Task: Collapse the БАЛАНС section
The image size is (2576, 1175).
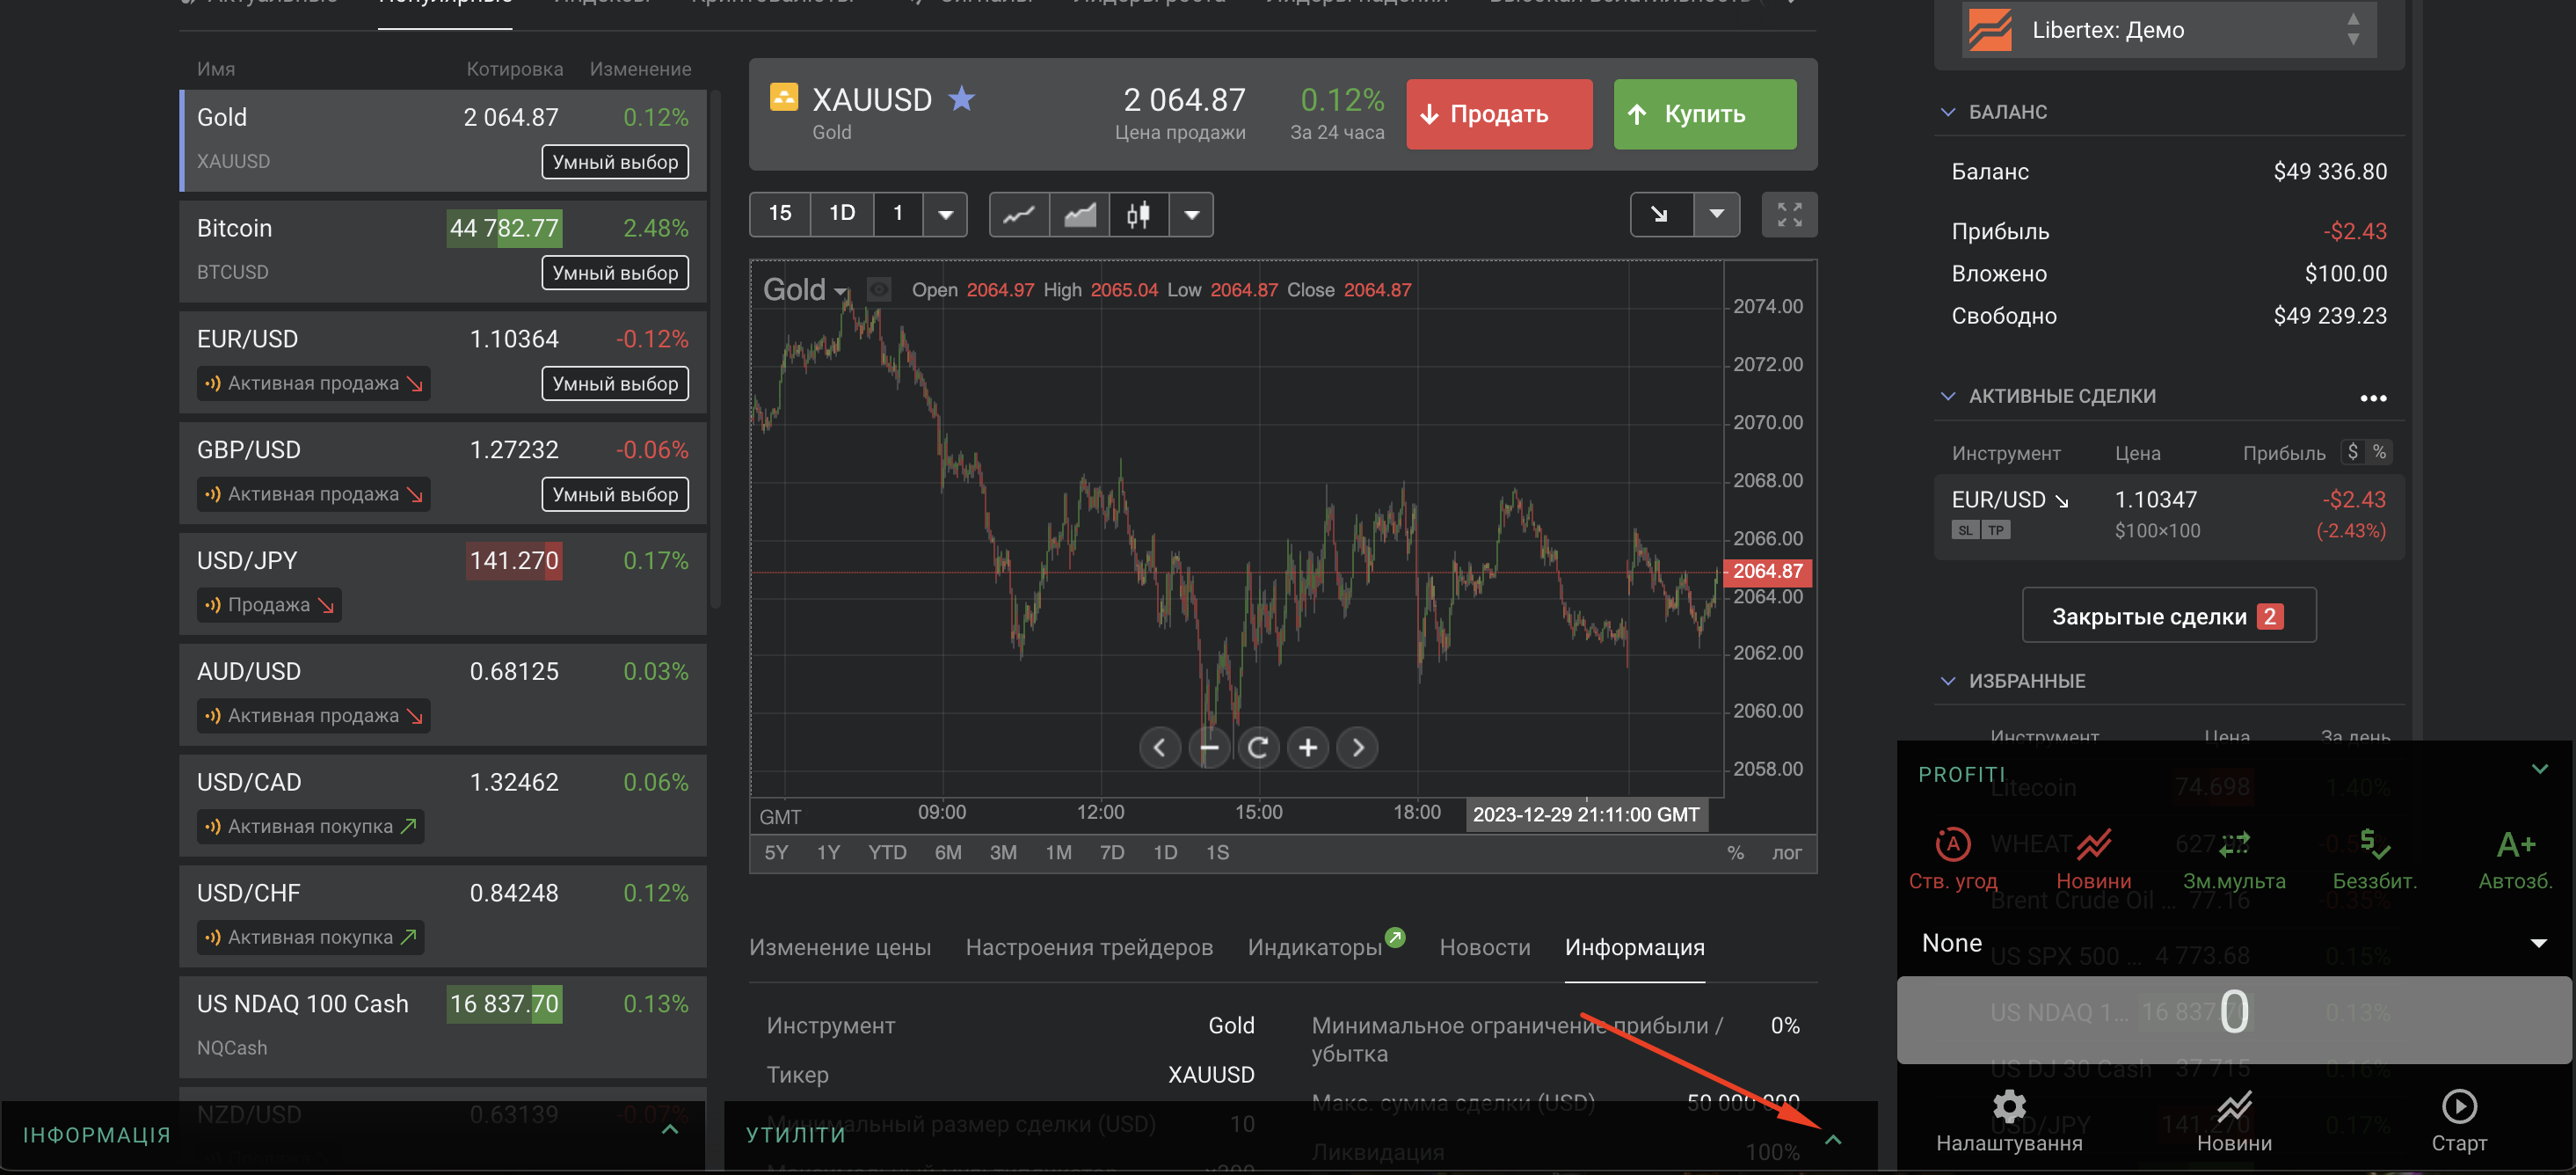Action: click(1947, 112)
